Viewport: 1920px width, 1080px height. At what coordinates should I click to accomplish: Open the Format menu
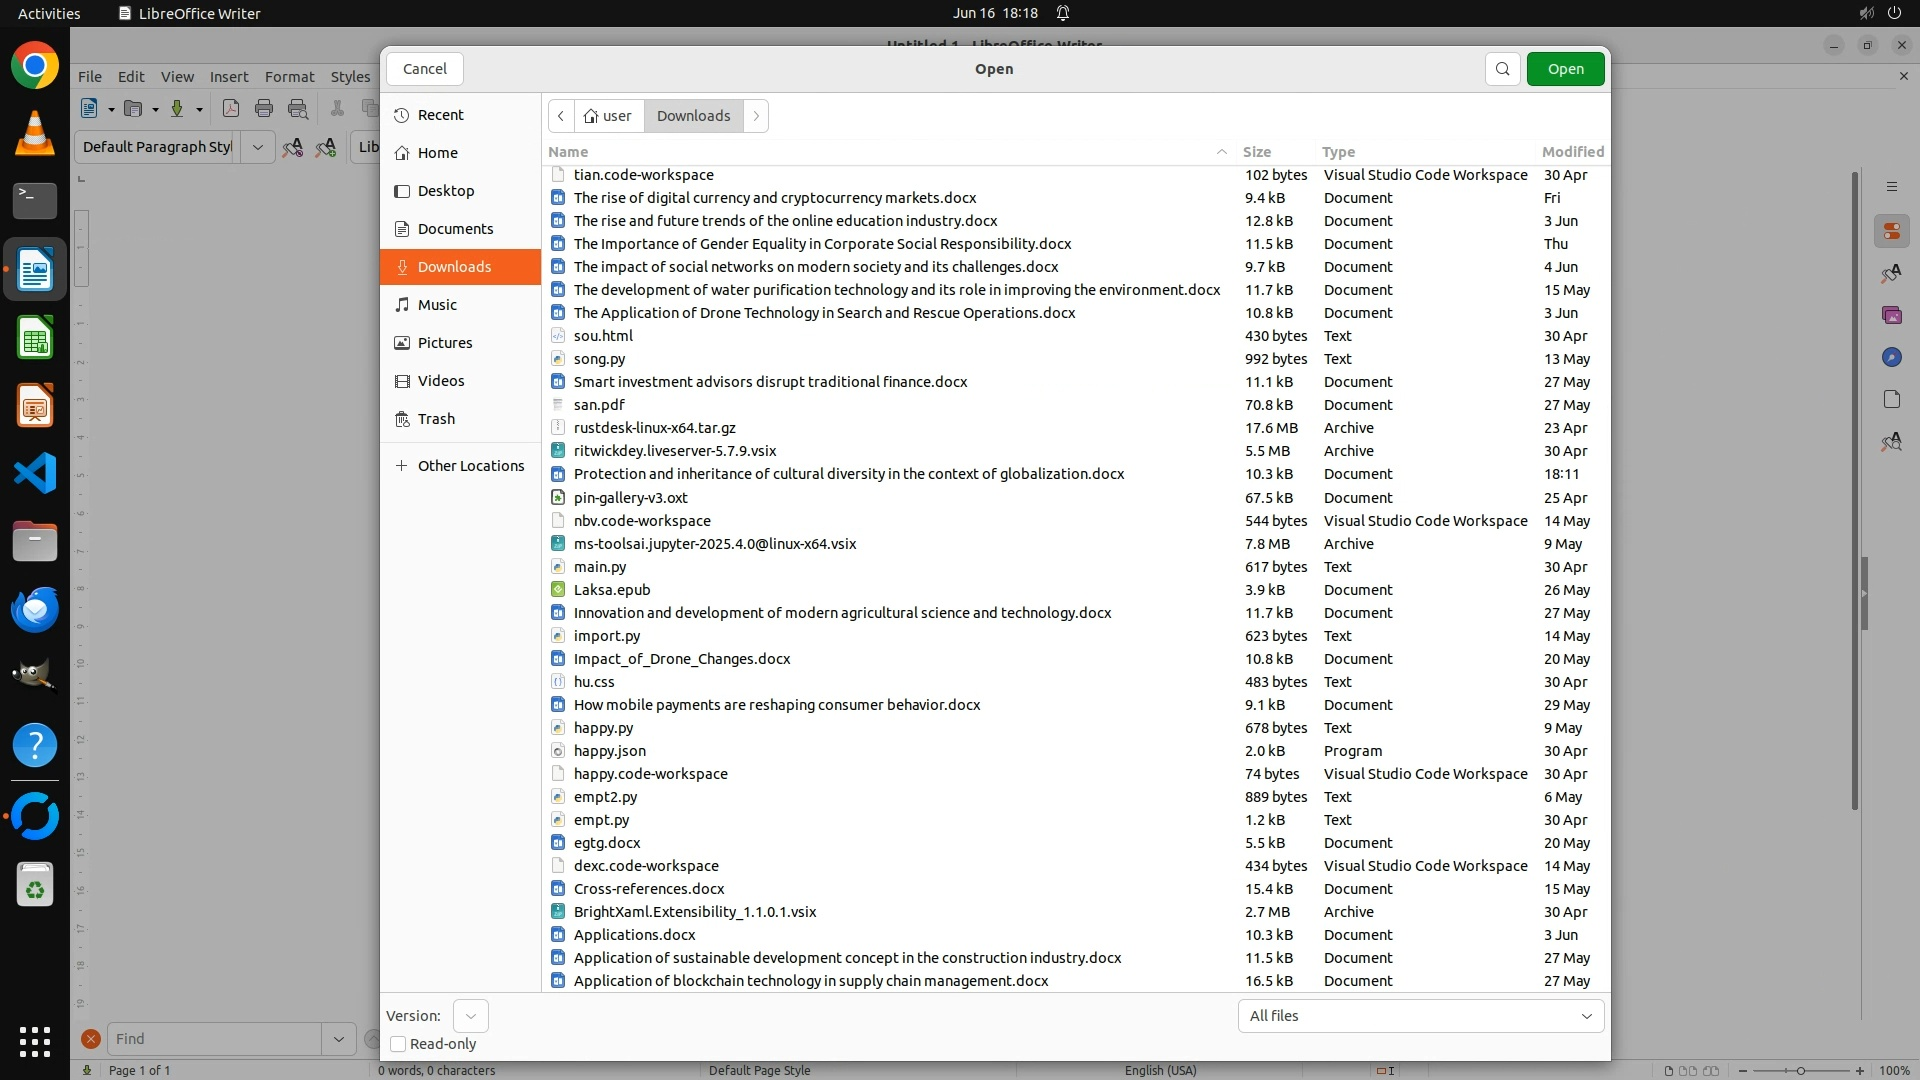(x=289, y=77)
